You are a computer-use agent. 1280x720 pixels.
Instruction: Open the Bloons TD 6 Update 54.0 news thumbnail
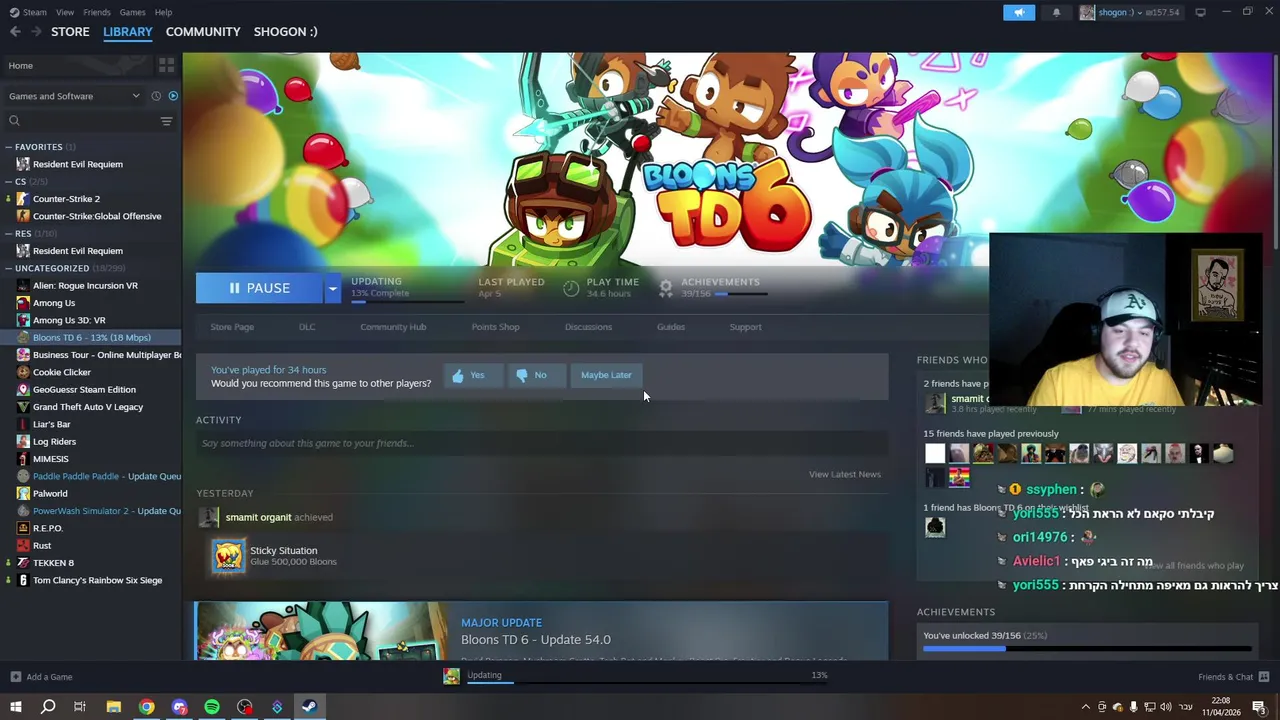click(x=322, y=631)
